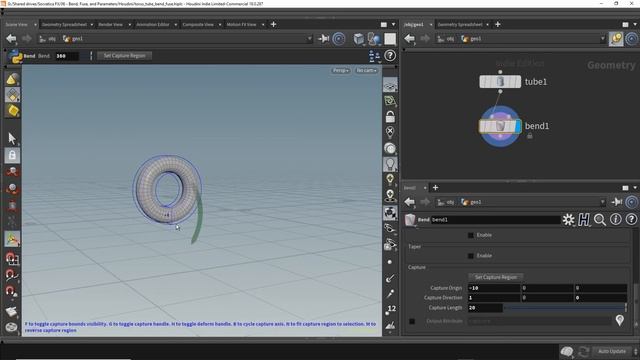Open the node info 'i' icon in the parameter header
Screen dimensions: 640x360
coord(616,220)
